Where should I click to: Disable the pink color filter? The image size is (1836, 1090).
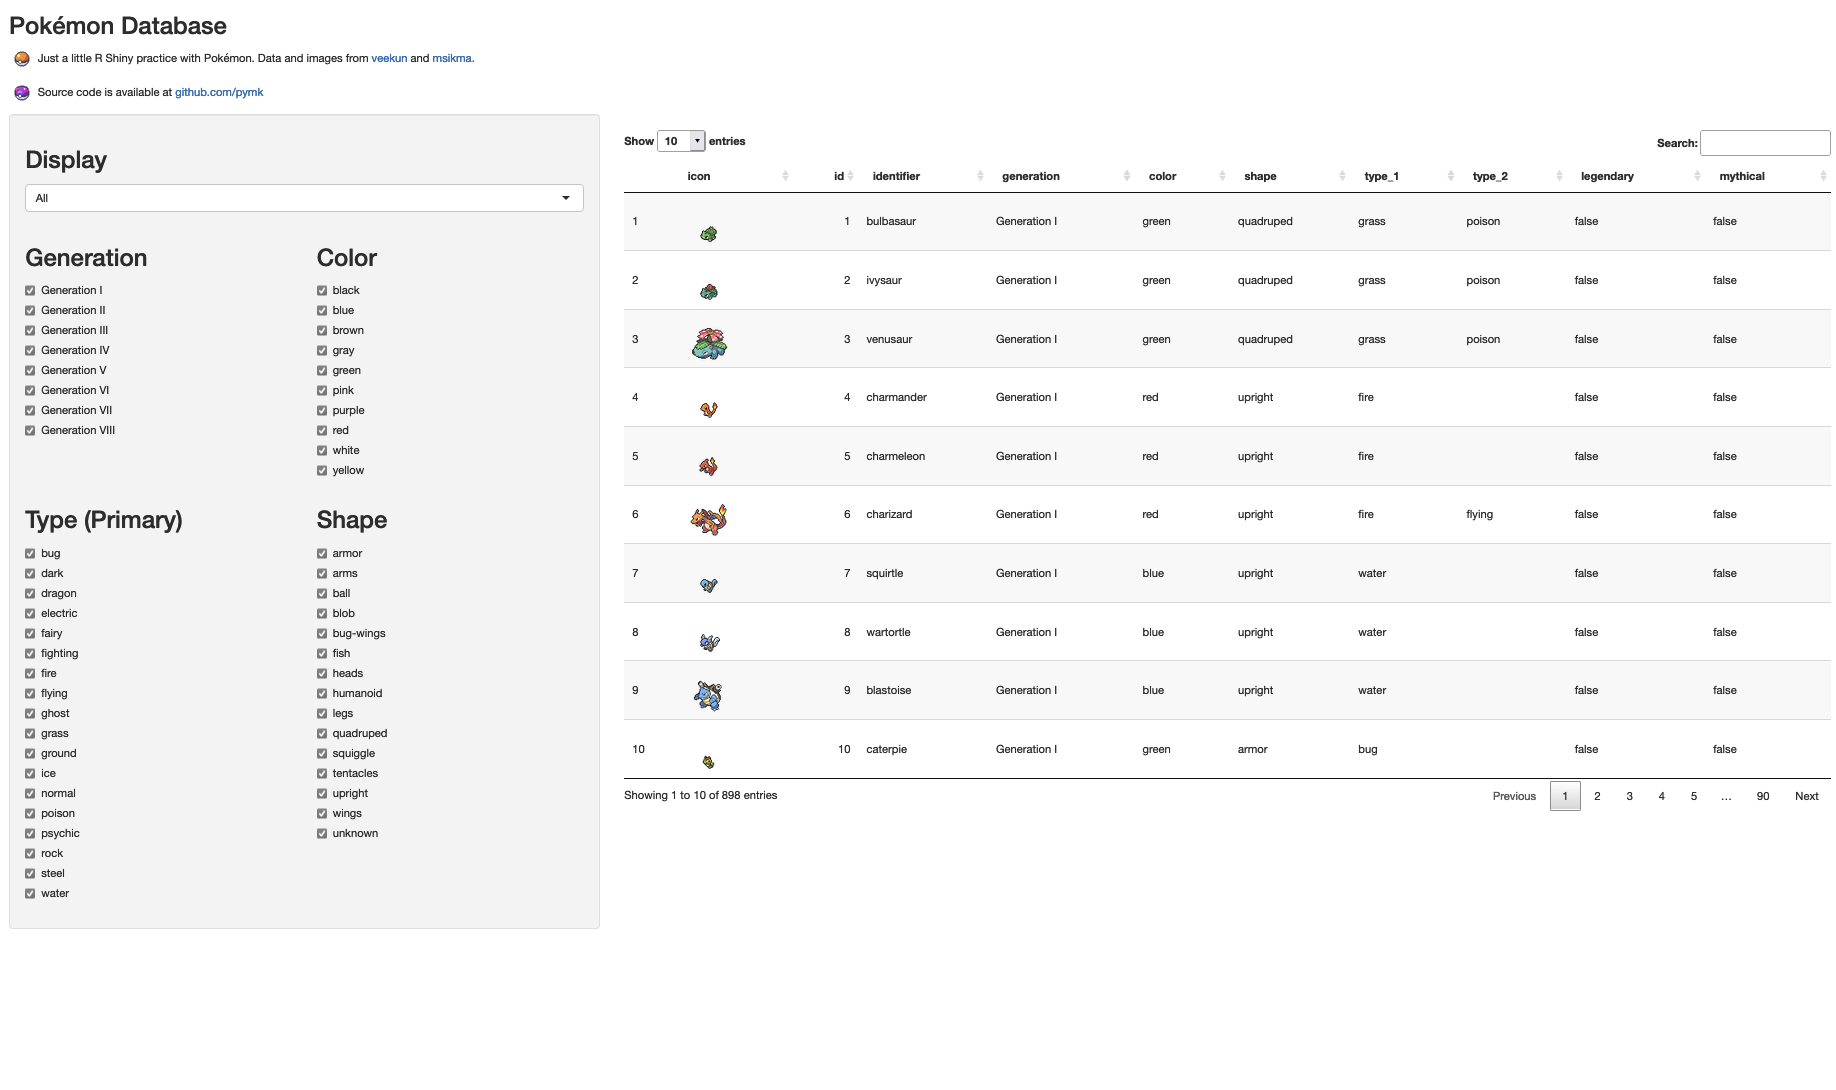tap(322, 390)
